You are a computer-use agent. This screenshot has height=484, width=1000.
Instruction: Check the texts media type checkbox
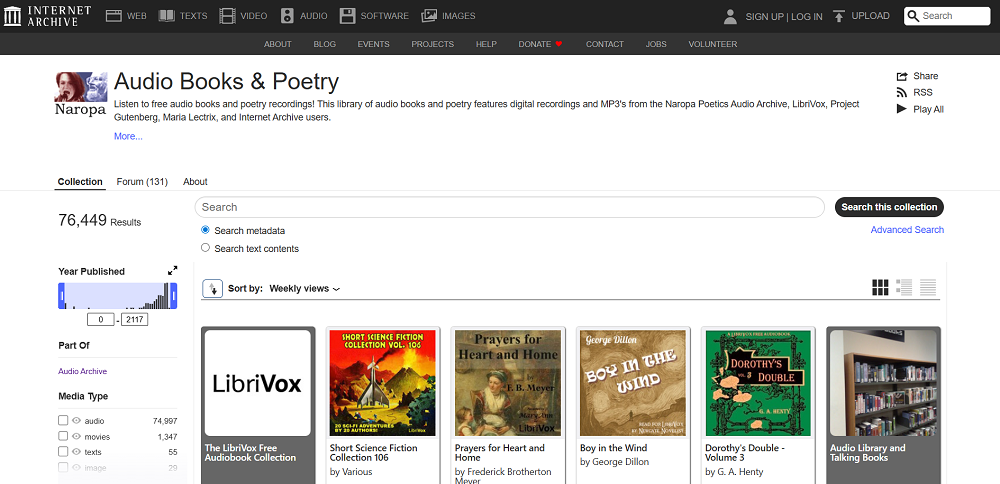[x=62, y=451]
